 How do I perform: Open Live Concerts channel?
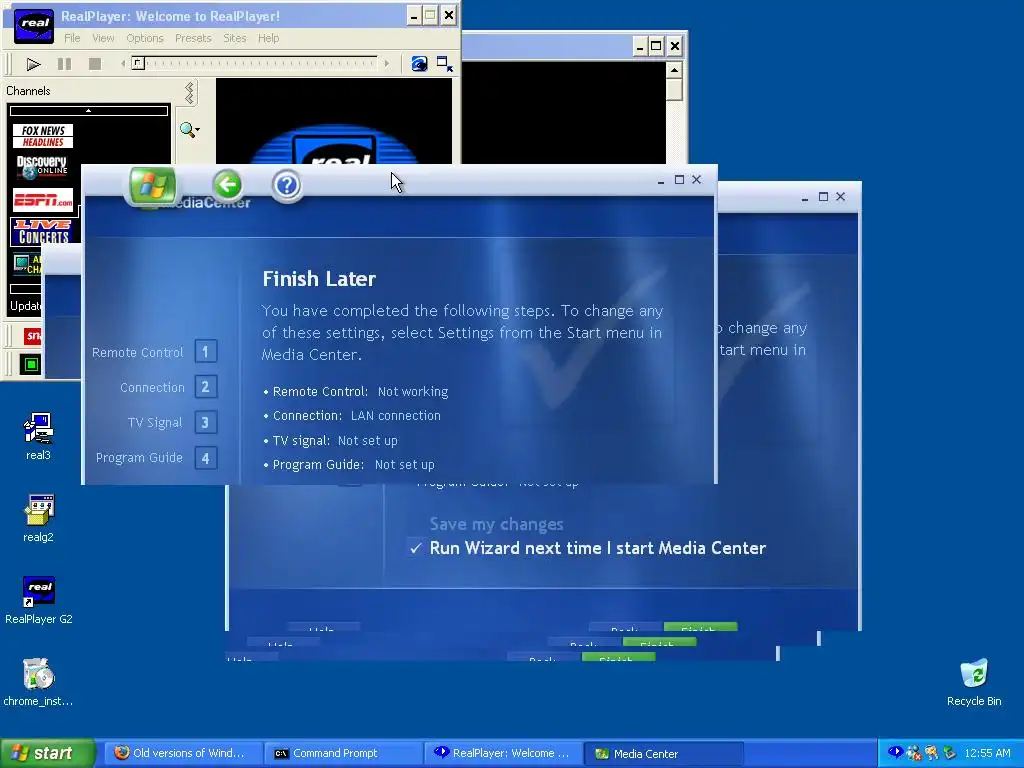pyautogui.click(x=43, y=231)
